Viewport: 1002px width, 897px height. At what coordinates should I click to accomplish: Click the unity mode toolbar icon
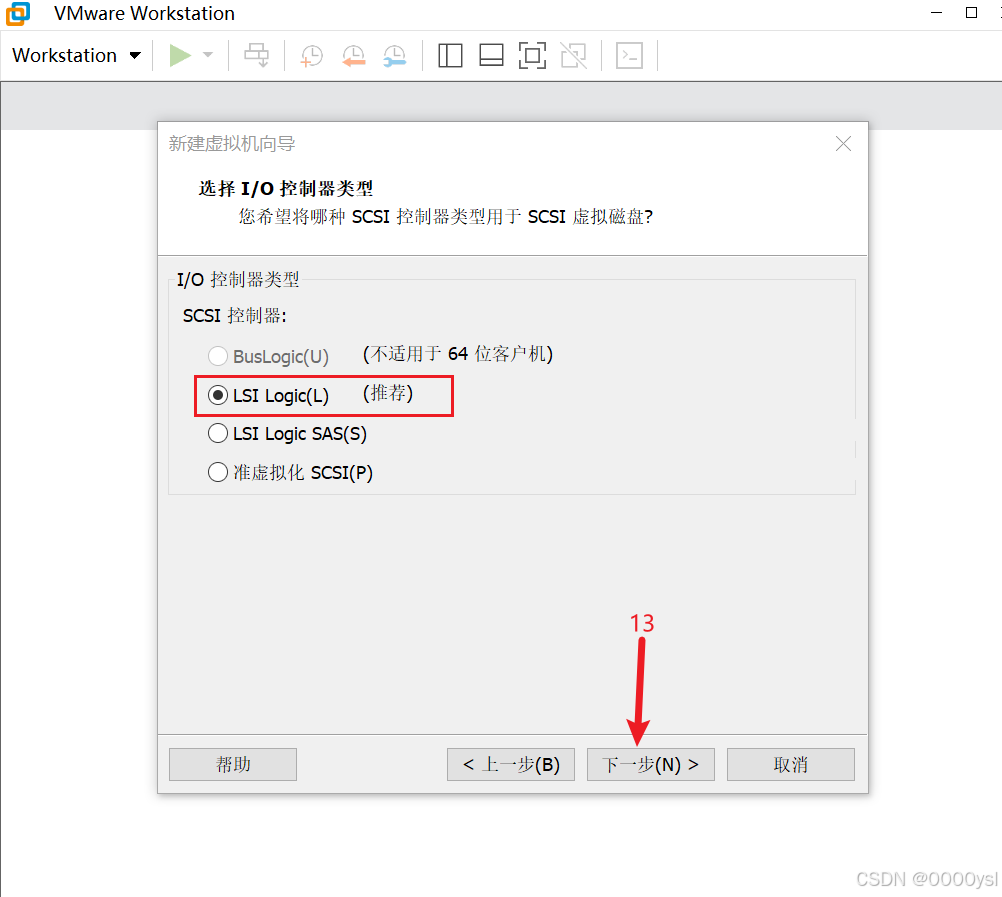click(x=573, y=56)
